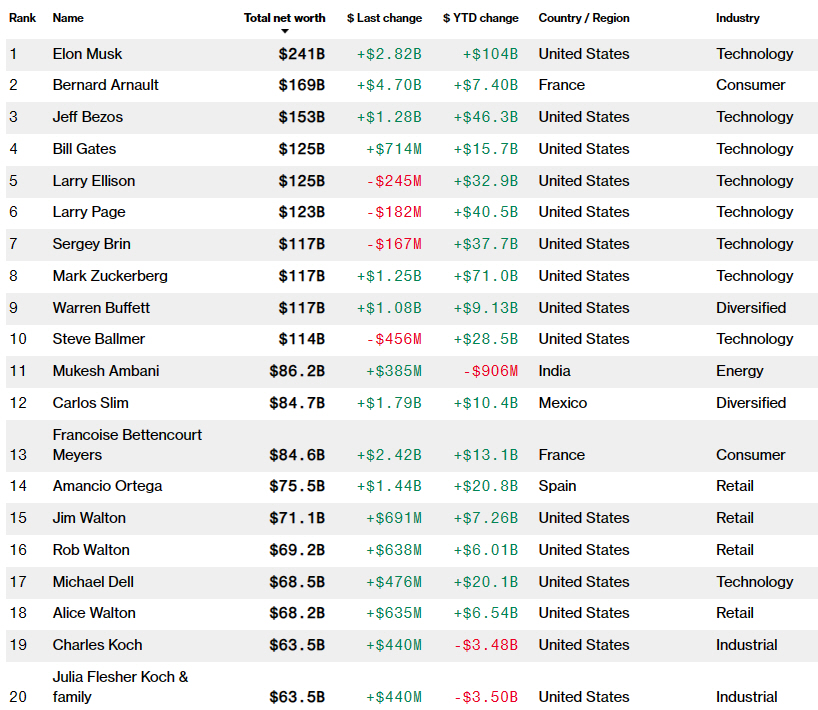
Task: Open Mukesh Ambani's entry
Action: pyautogui.click(x=106, y=371)
